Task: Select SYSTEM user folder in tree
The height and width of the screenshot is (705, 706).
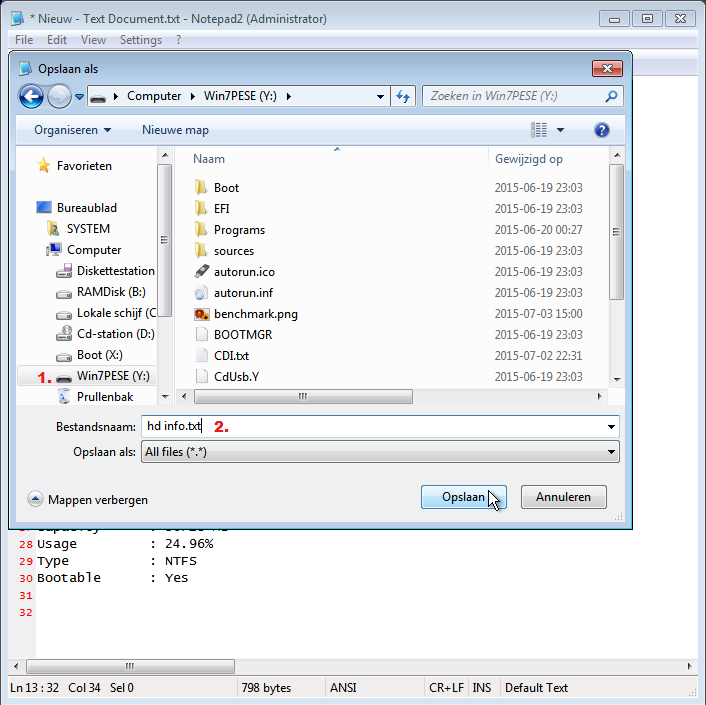Action: [78, 229]
